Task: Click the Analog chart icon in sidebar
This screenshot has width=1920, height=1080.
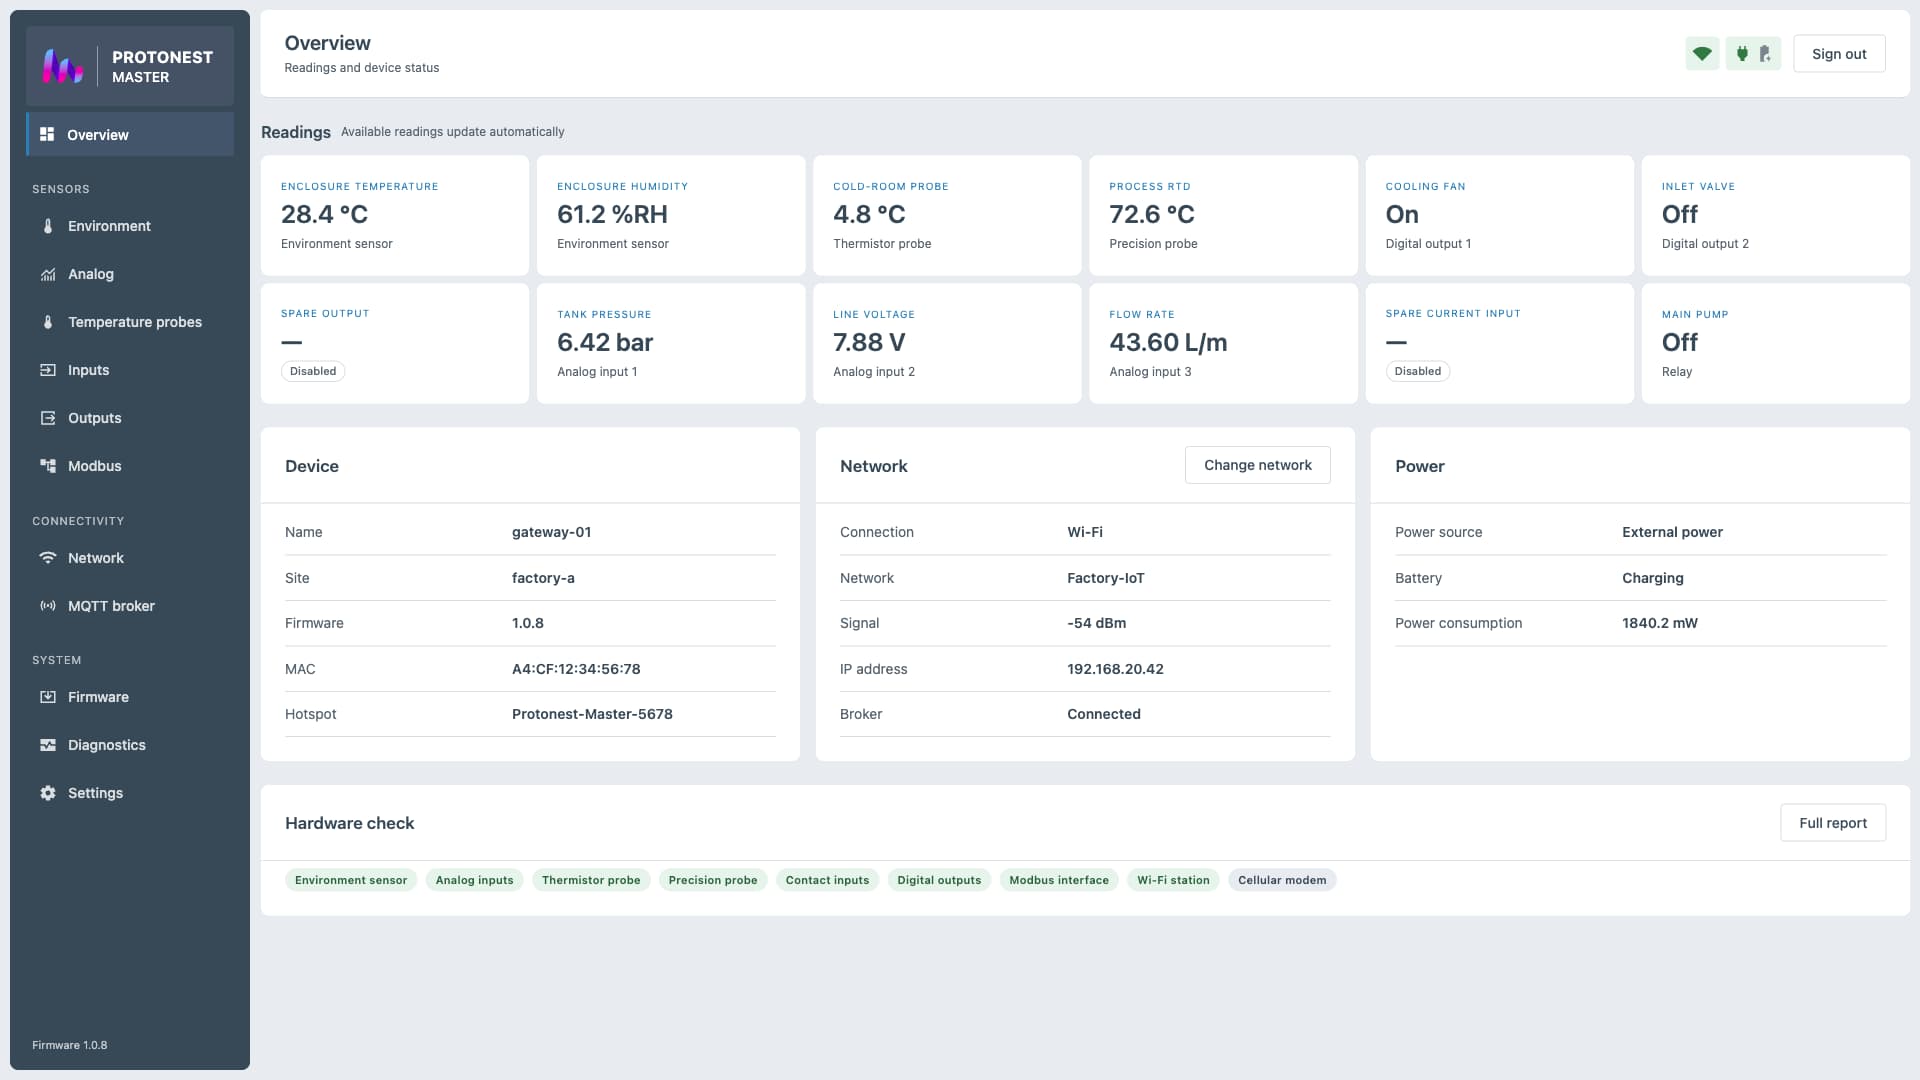Action: pyautogui.click(x=48, y=274)
